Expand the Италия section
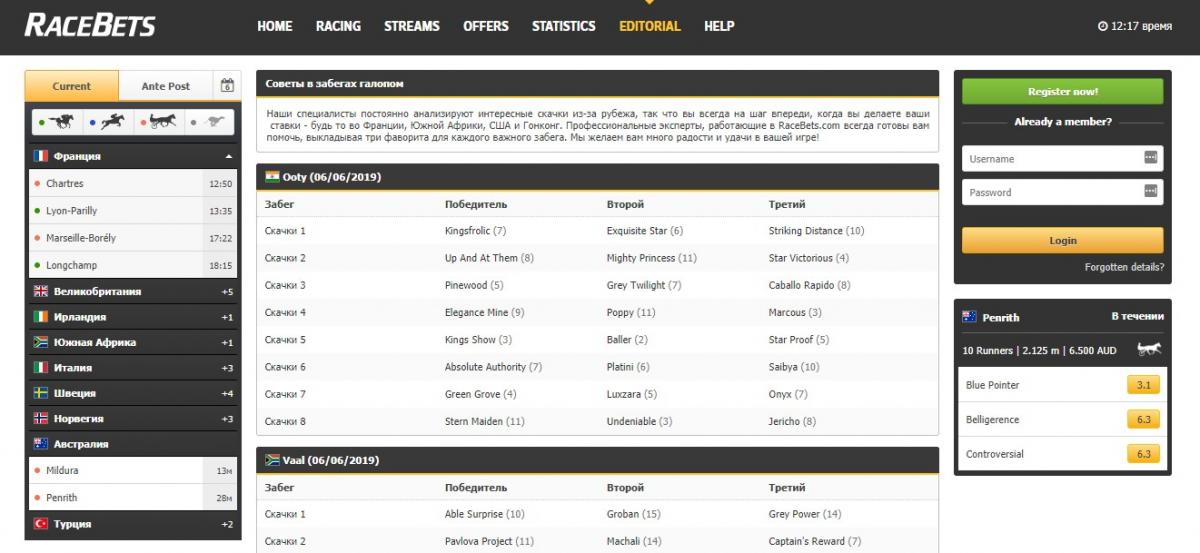 133,368
